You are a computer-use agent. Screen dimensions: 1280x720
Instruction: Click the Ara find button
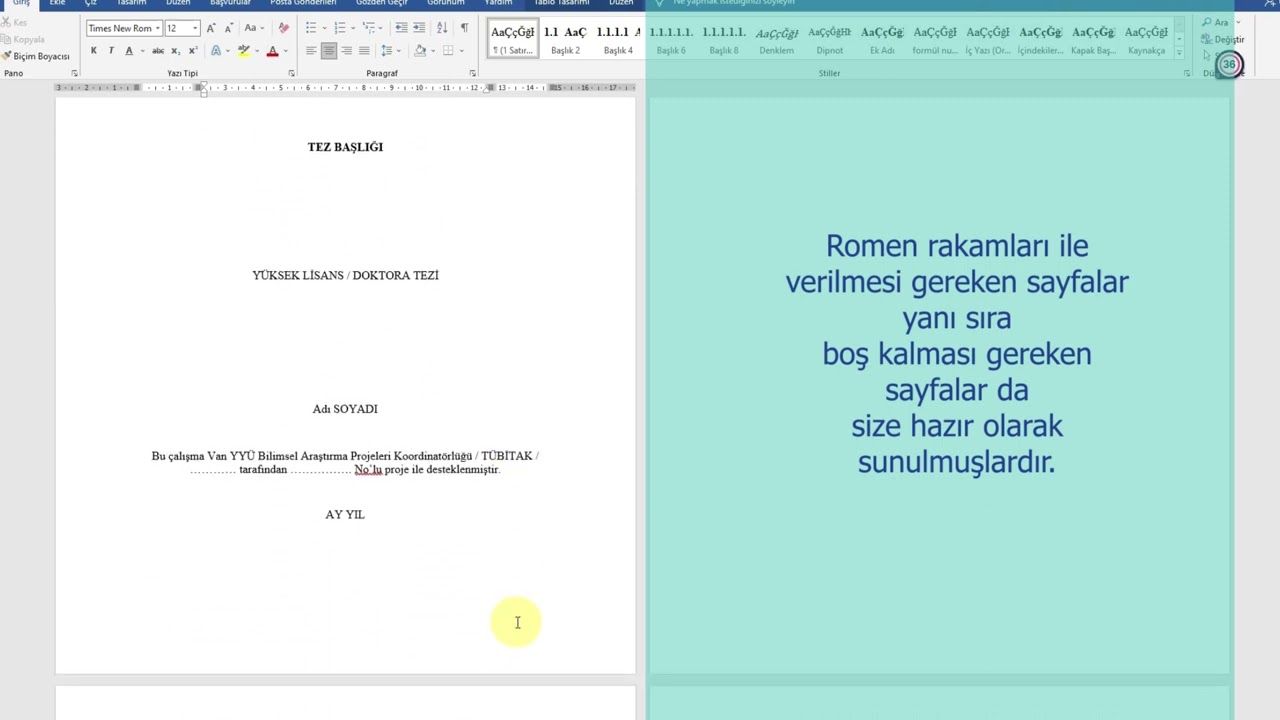(1217, 23)
